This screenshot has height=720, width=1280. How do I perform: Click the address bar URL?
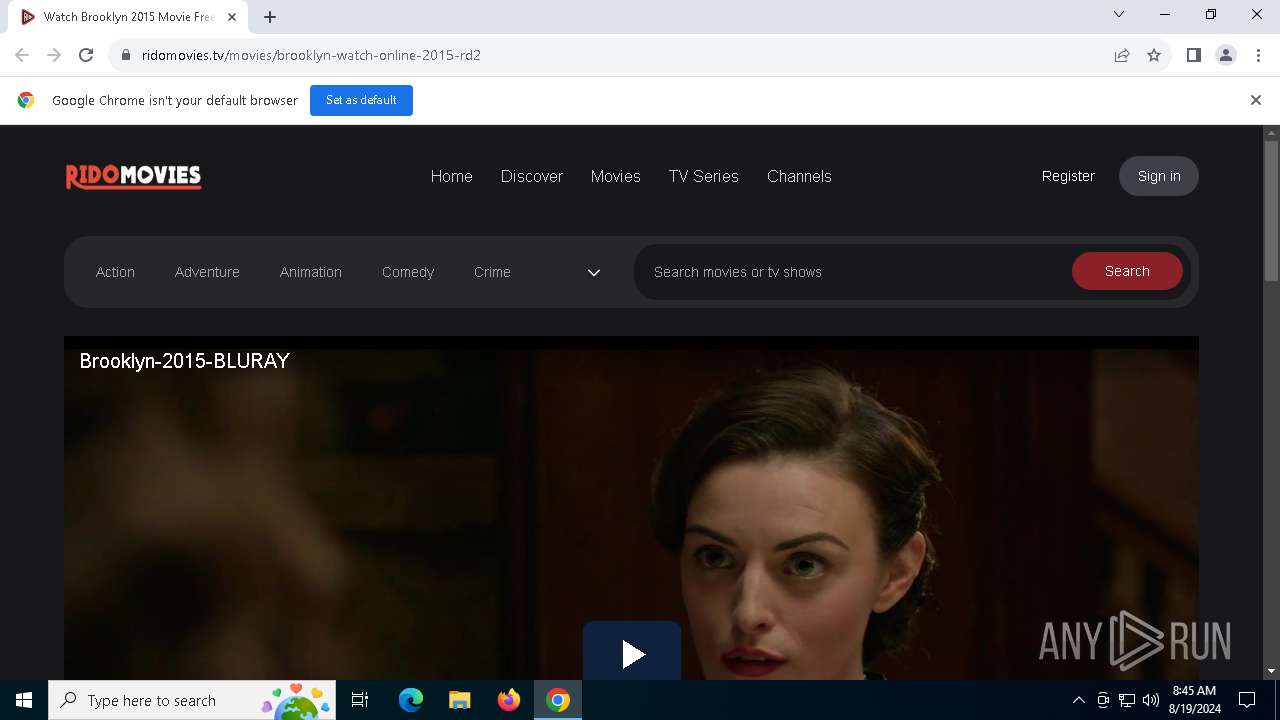(x=311, y=55)
